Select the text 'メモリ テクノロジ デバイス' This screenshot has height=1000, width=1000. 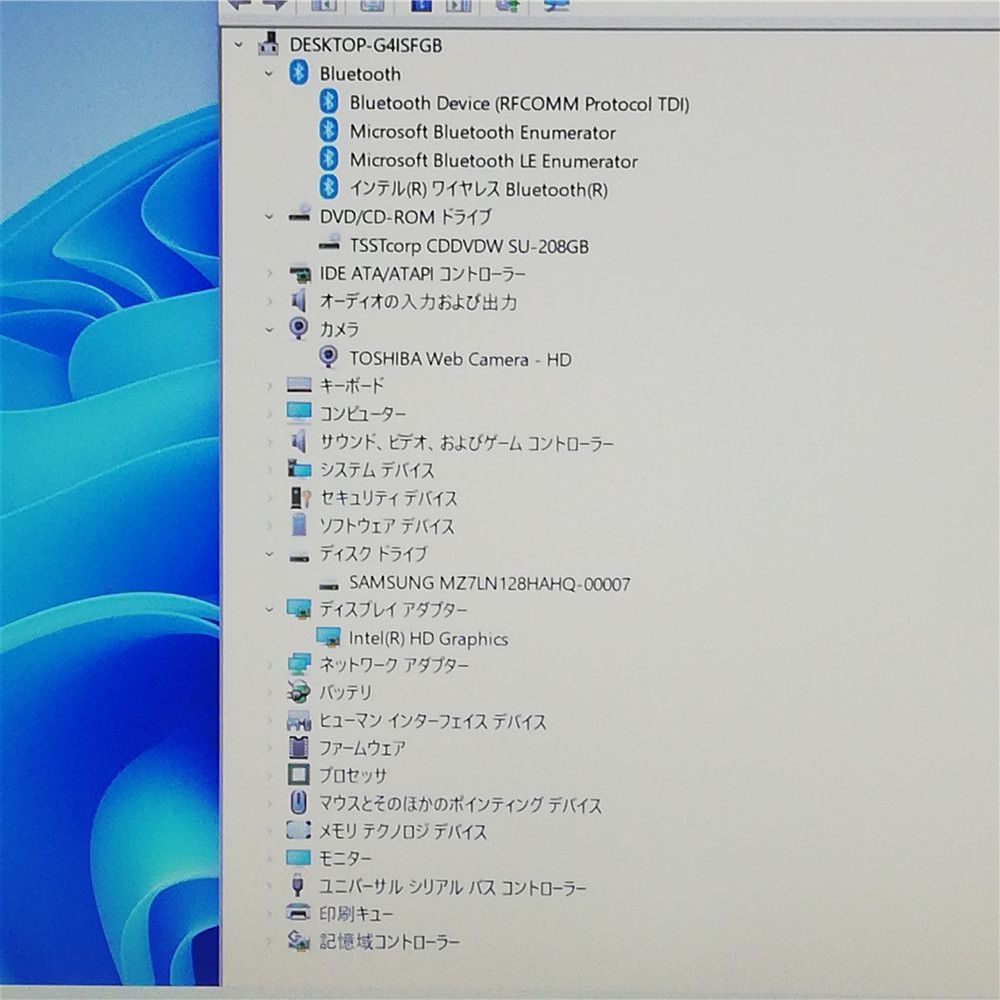tap(402, 831)
